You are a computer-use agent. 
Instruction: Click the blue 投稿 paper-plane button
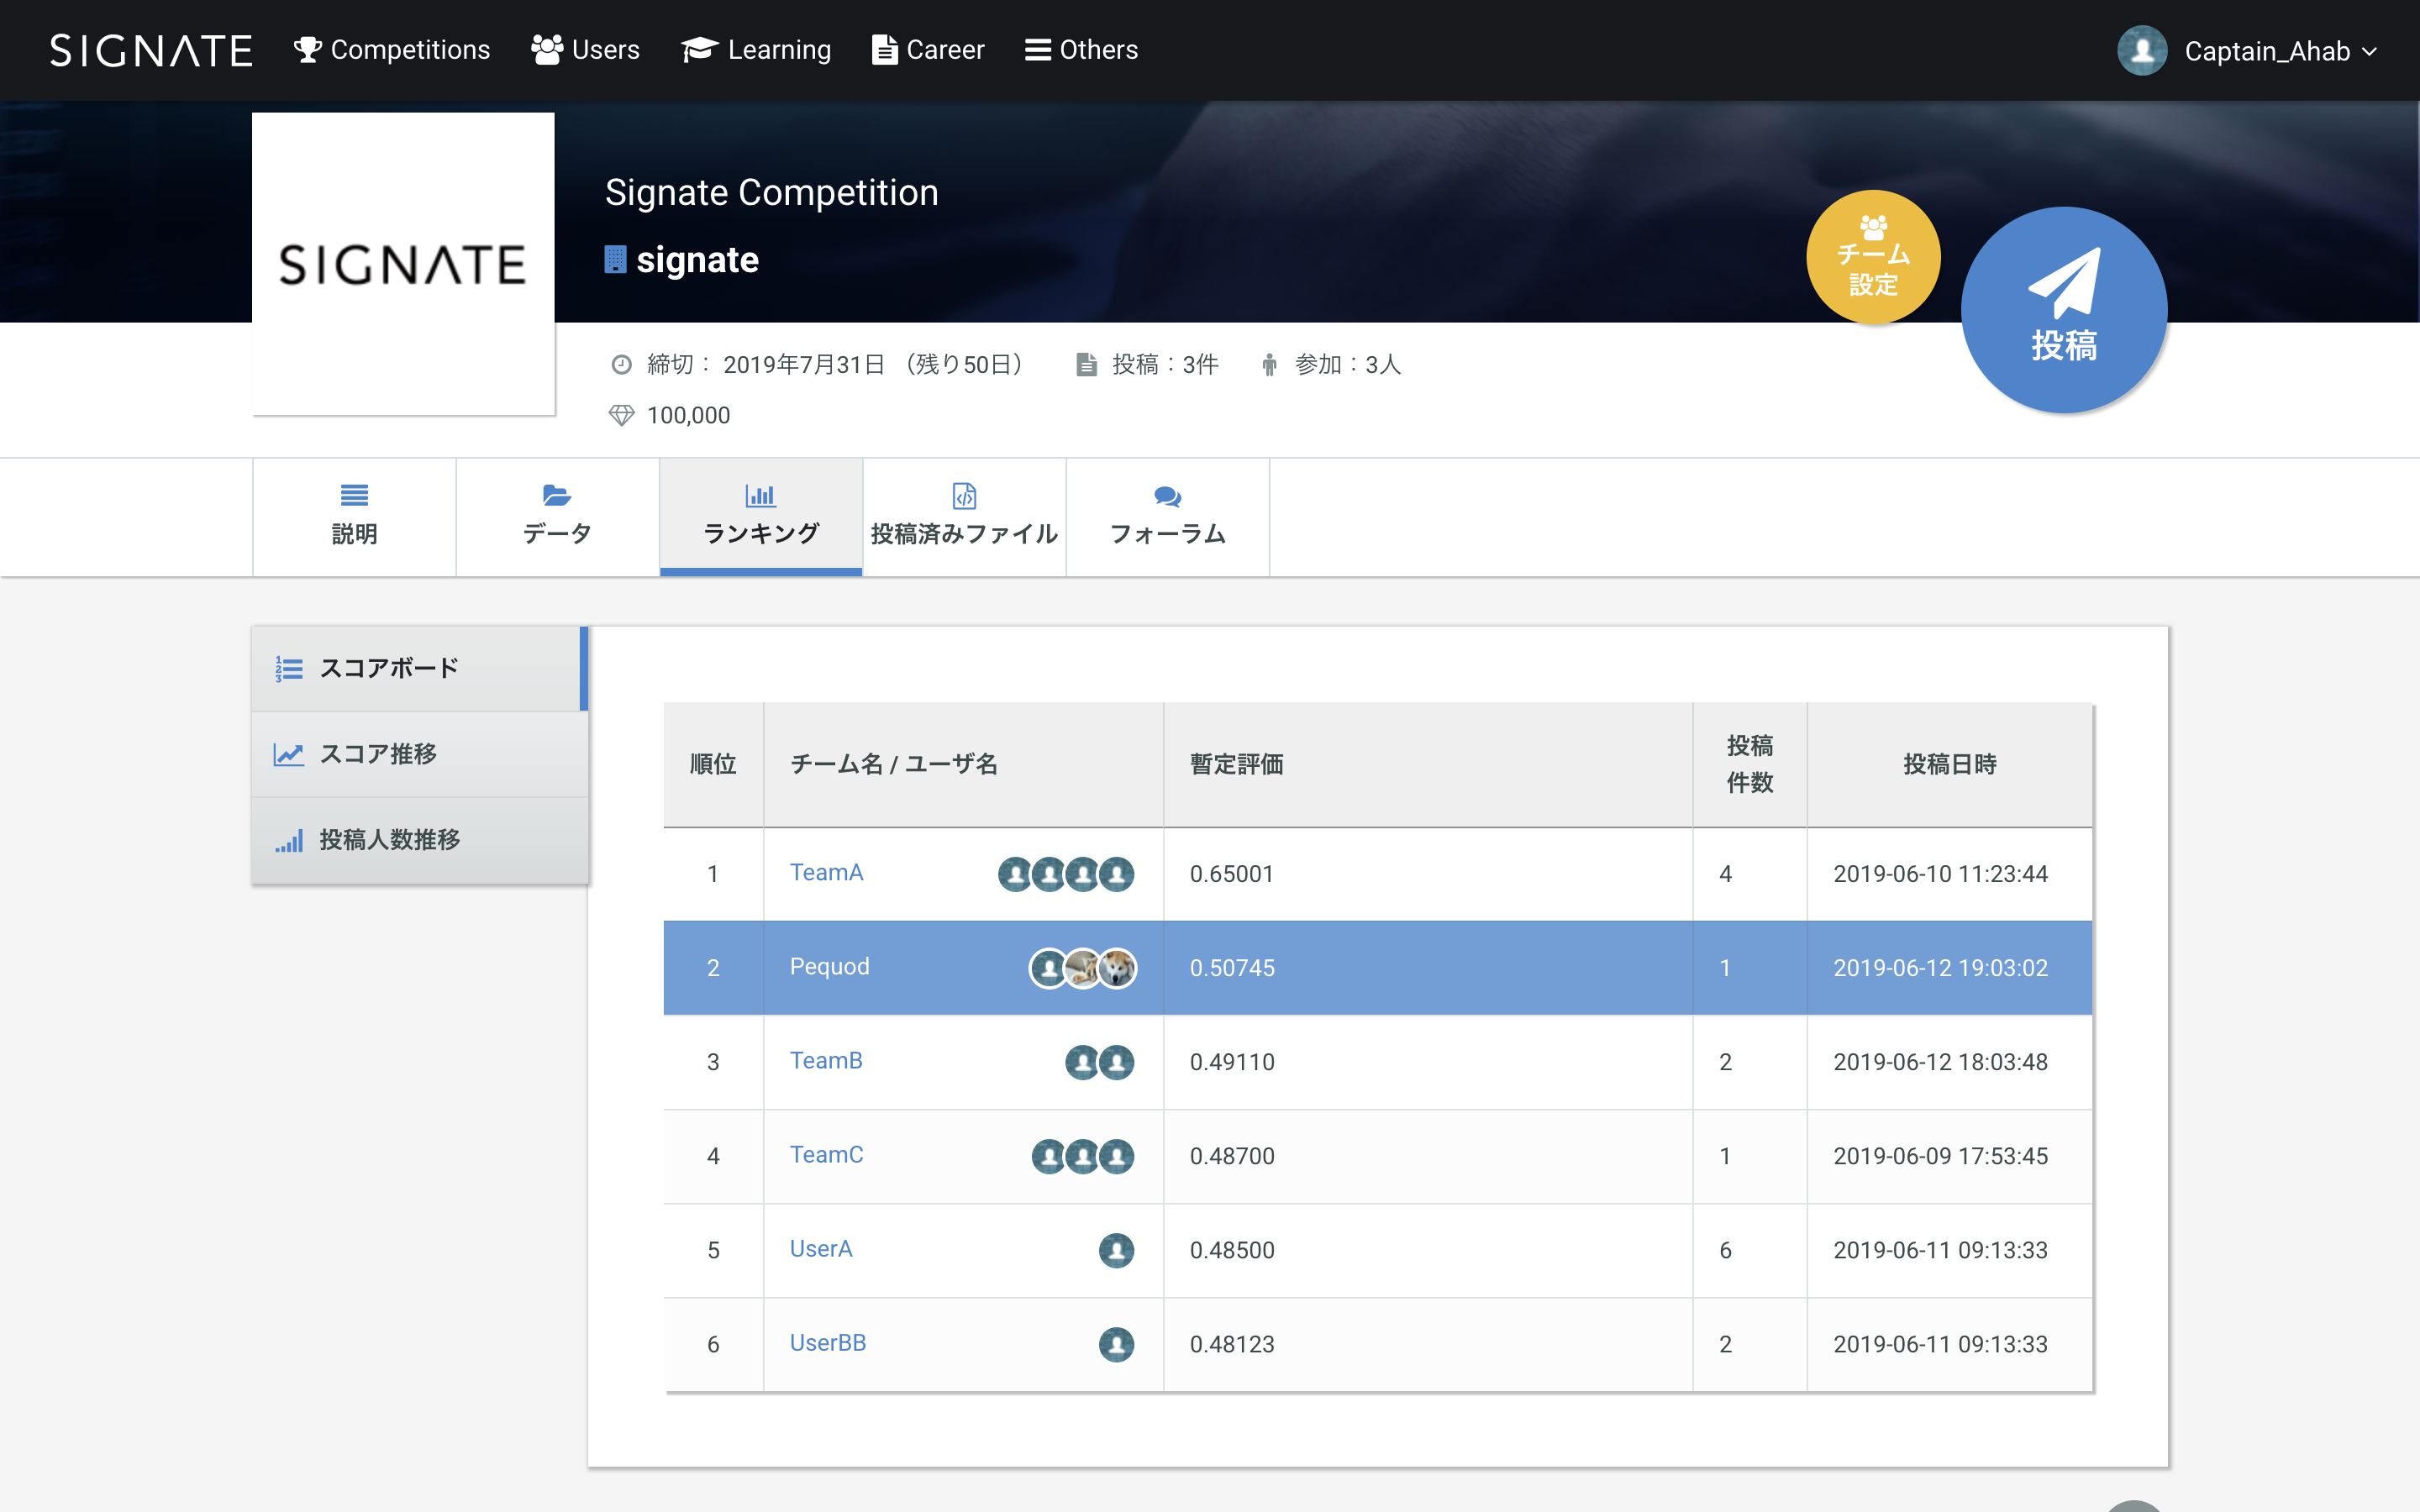[2063, 309]
